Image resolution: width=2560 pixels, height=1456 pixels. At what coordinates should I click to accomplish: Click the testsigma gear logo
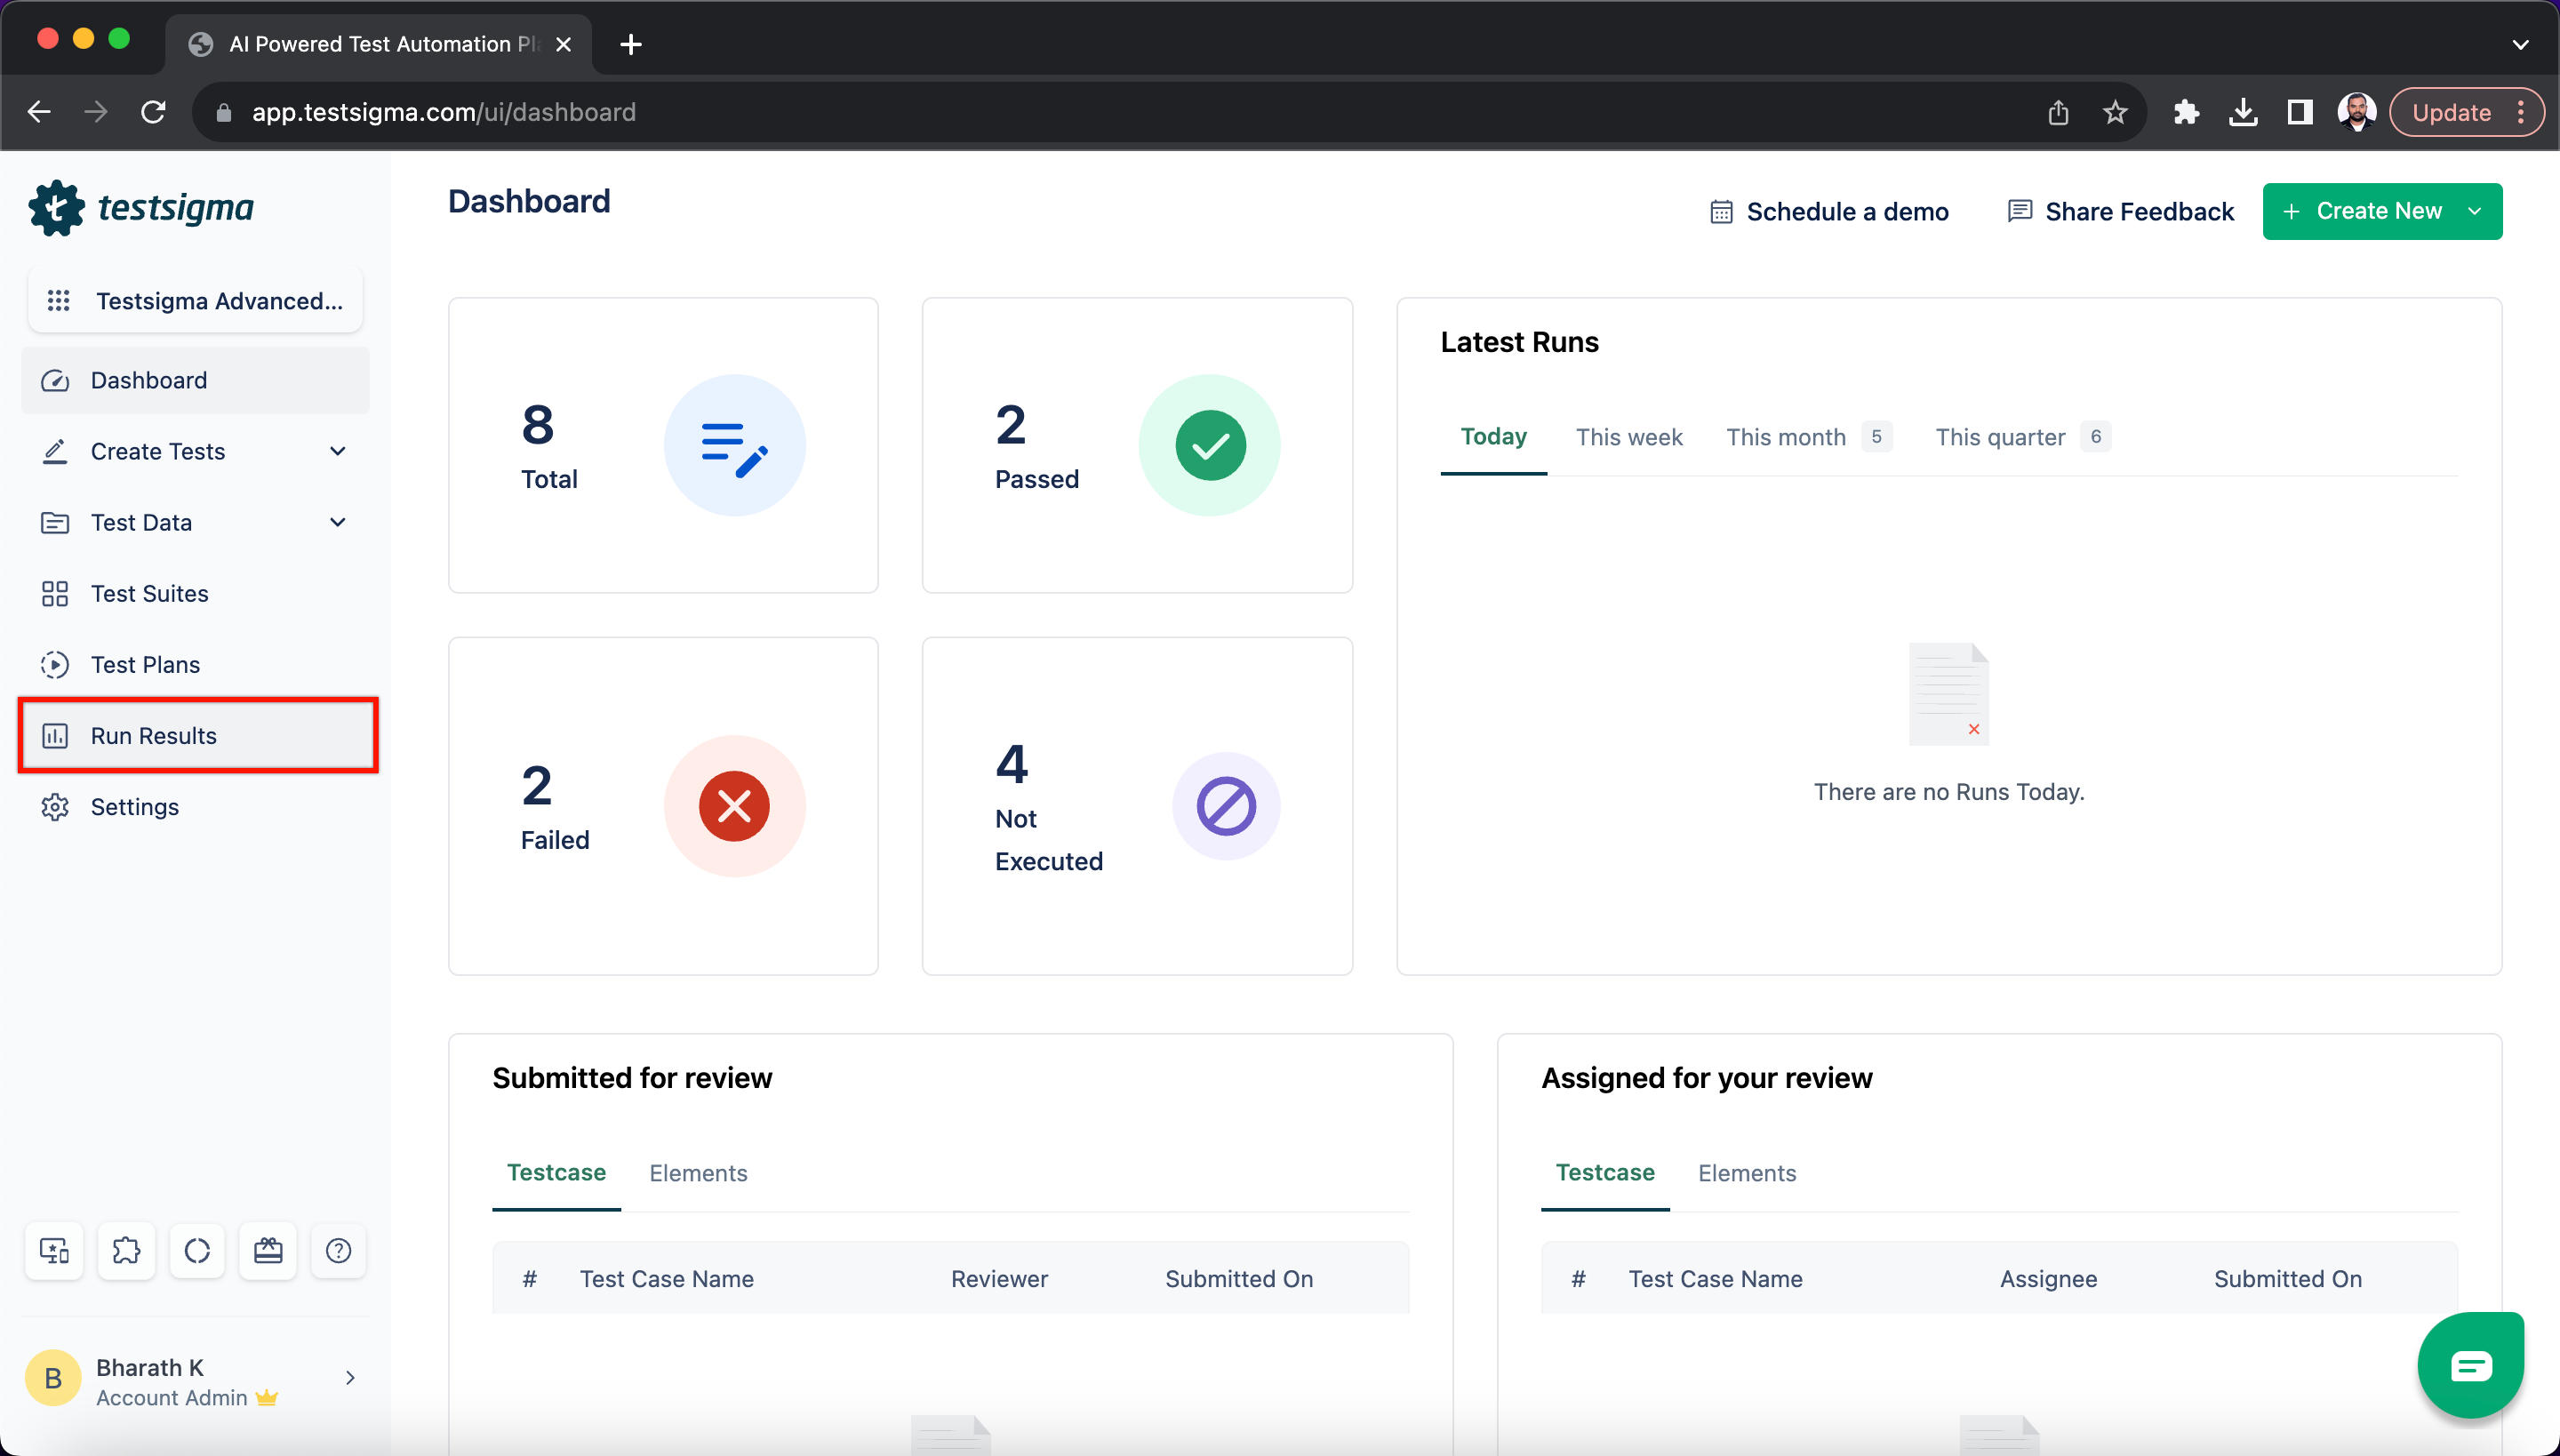[x=57, y=208]
